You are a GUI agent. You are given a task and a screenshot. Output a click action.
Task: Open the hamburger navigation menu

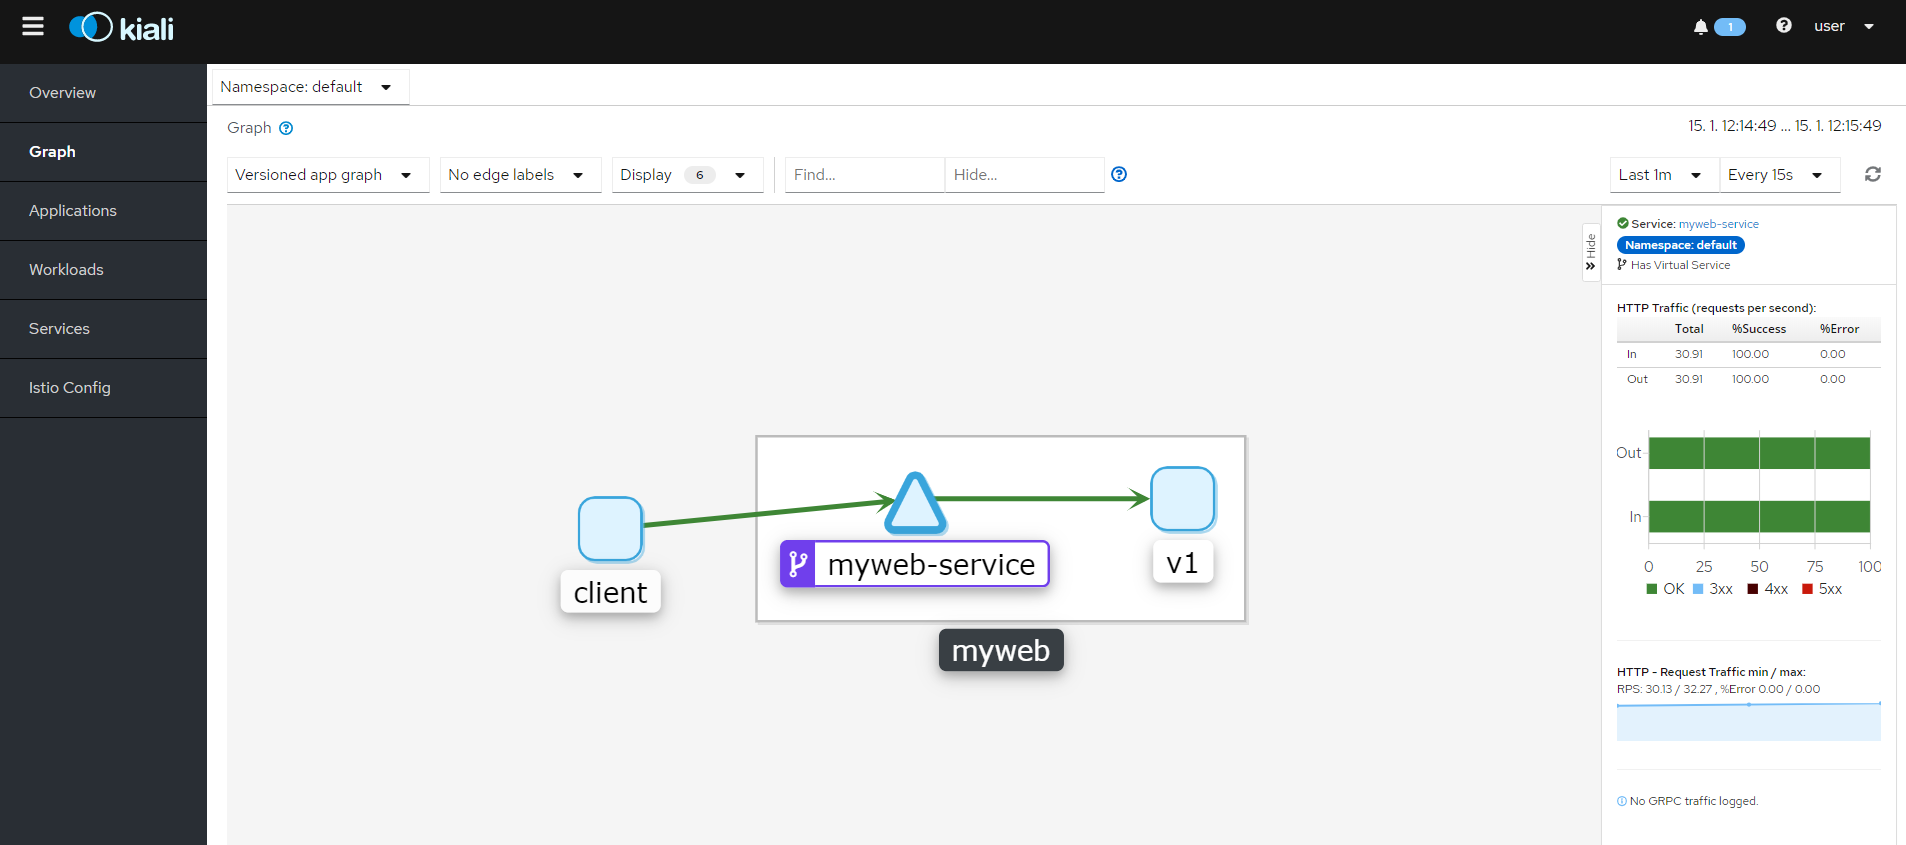click(x=33, y=26)
